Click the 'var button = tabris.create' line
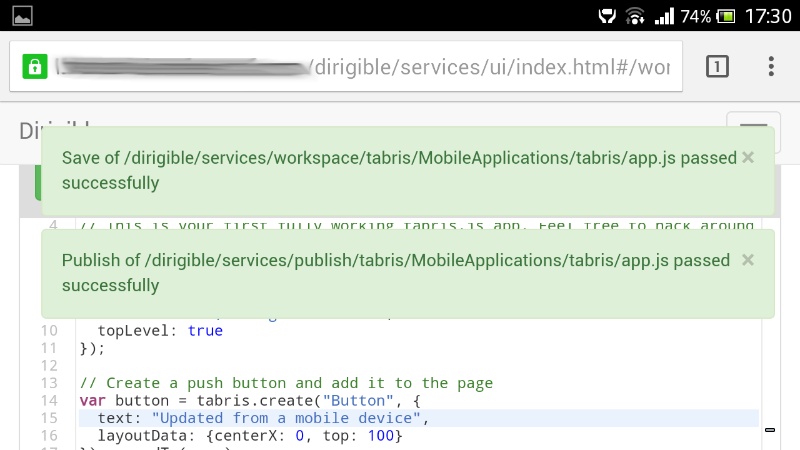800x450 pixels. (250, 401)
